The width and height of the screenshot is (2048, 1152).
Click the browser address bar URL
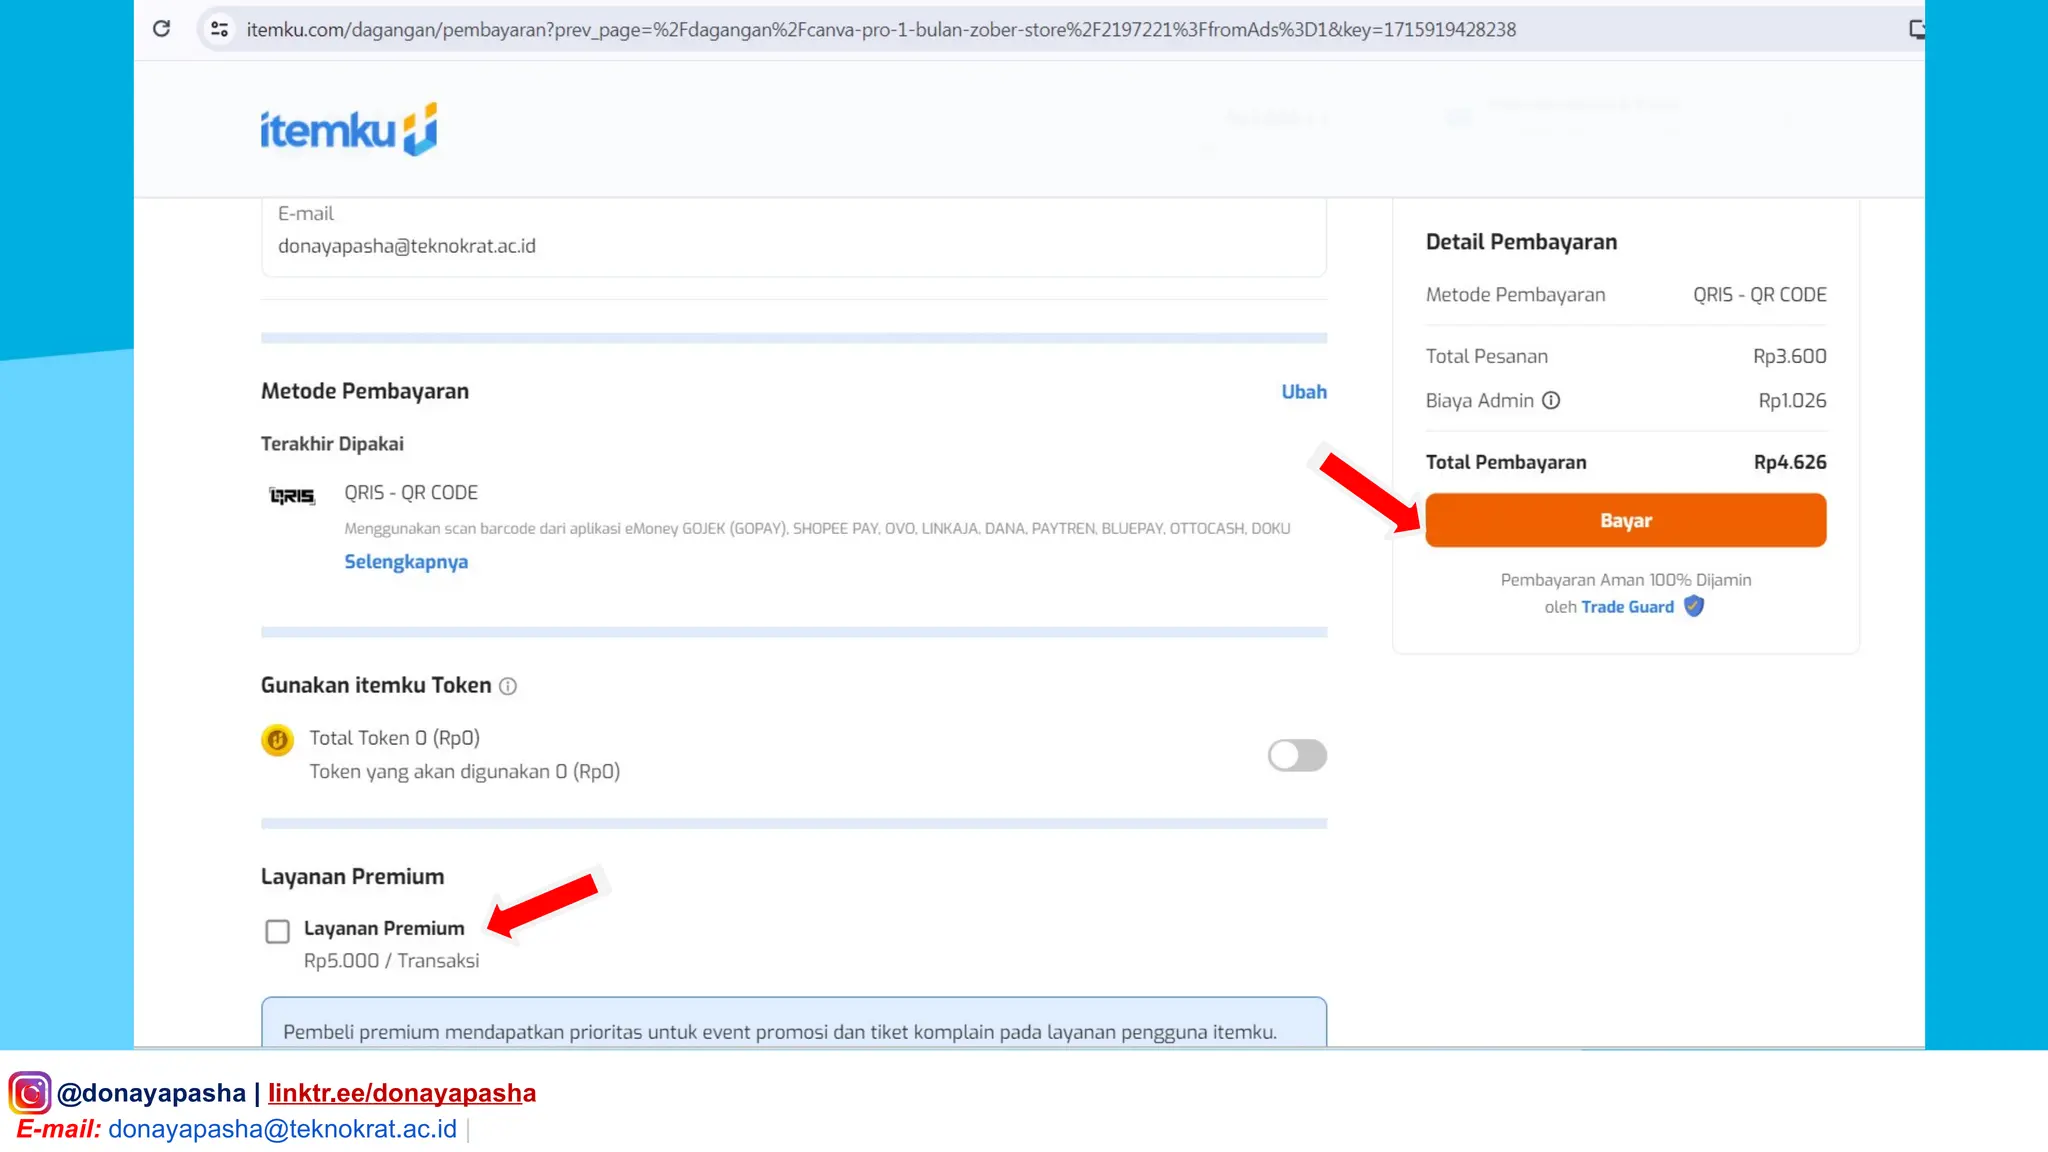coord(880,30)
